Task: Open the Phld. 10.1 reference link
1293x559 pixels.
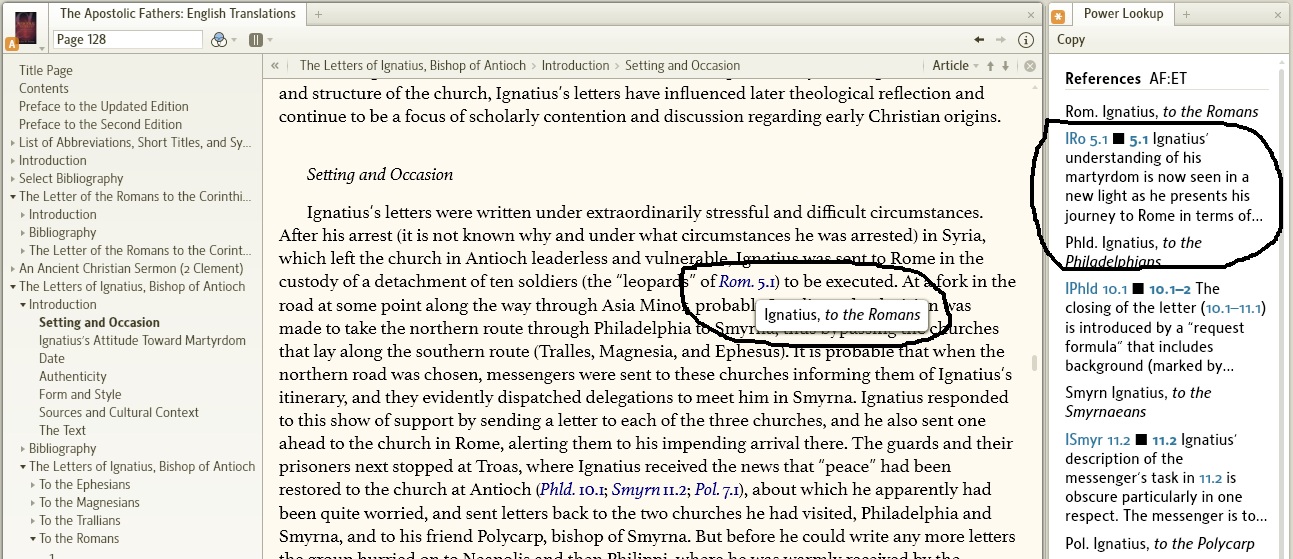Action: click(x=574, y=490)
